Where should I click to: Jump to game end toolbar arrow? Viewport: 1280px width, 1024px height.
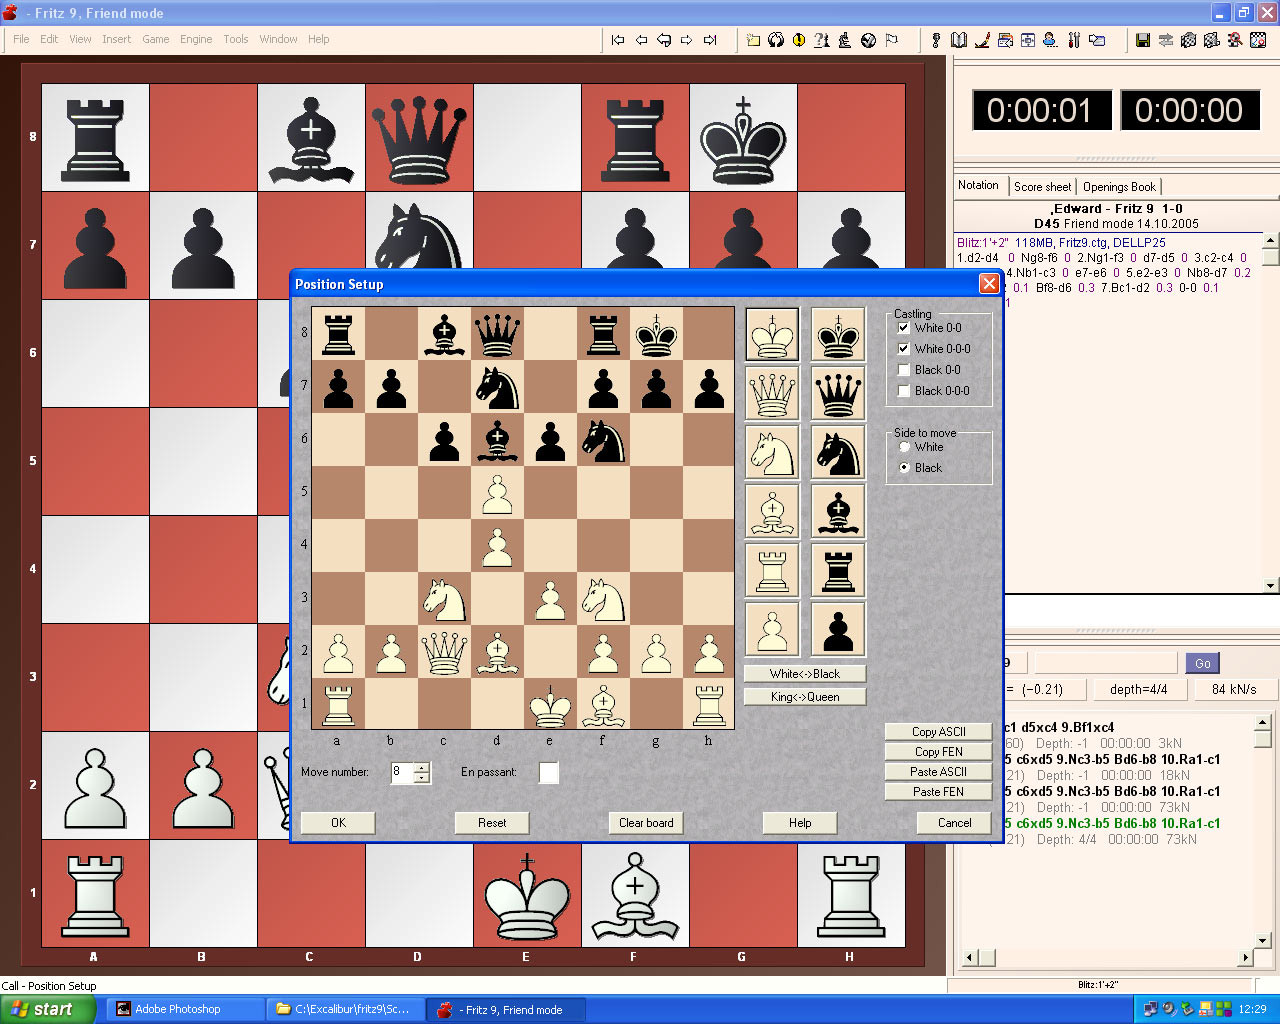click(x=710, y=40)
